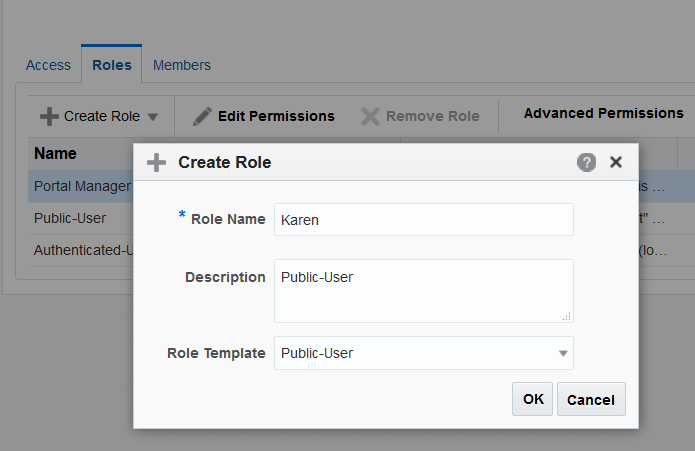The height and width of the screenshot is (451, 695).
Task: Switch to the Access tab
Action: pos(48,65)
